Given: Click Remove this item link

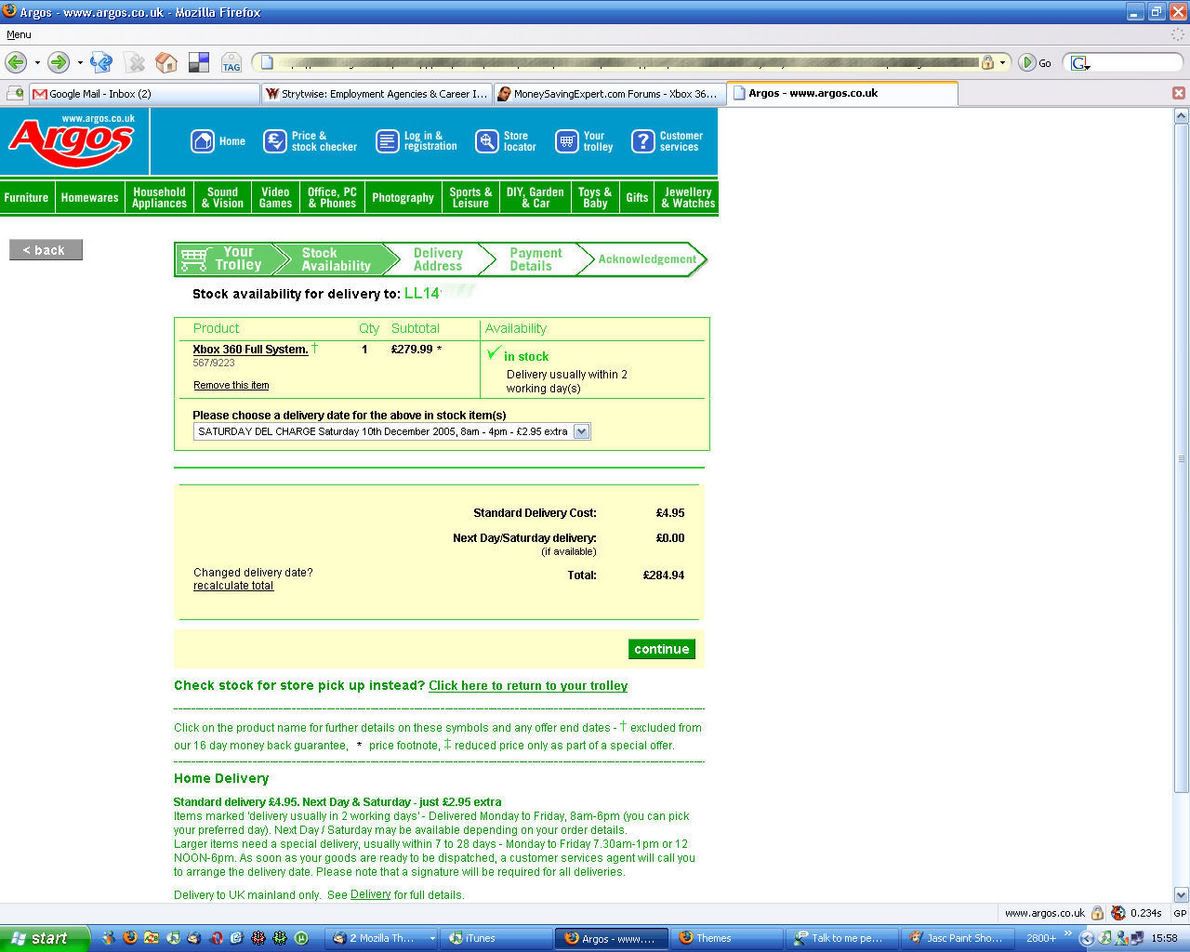Looking at the screenshot, I should point(231,386).
